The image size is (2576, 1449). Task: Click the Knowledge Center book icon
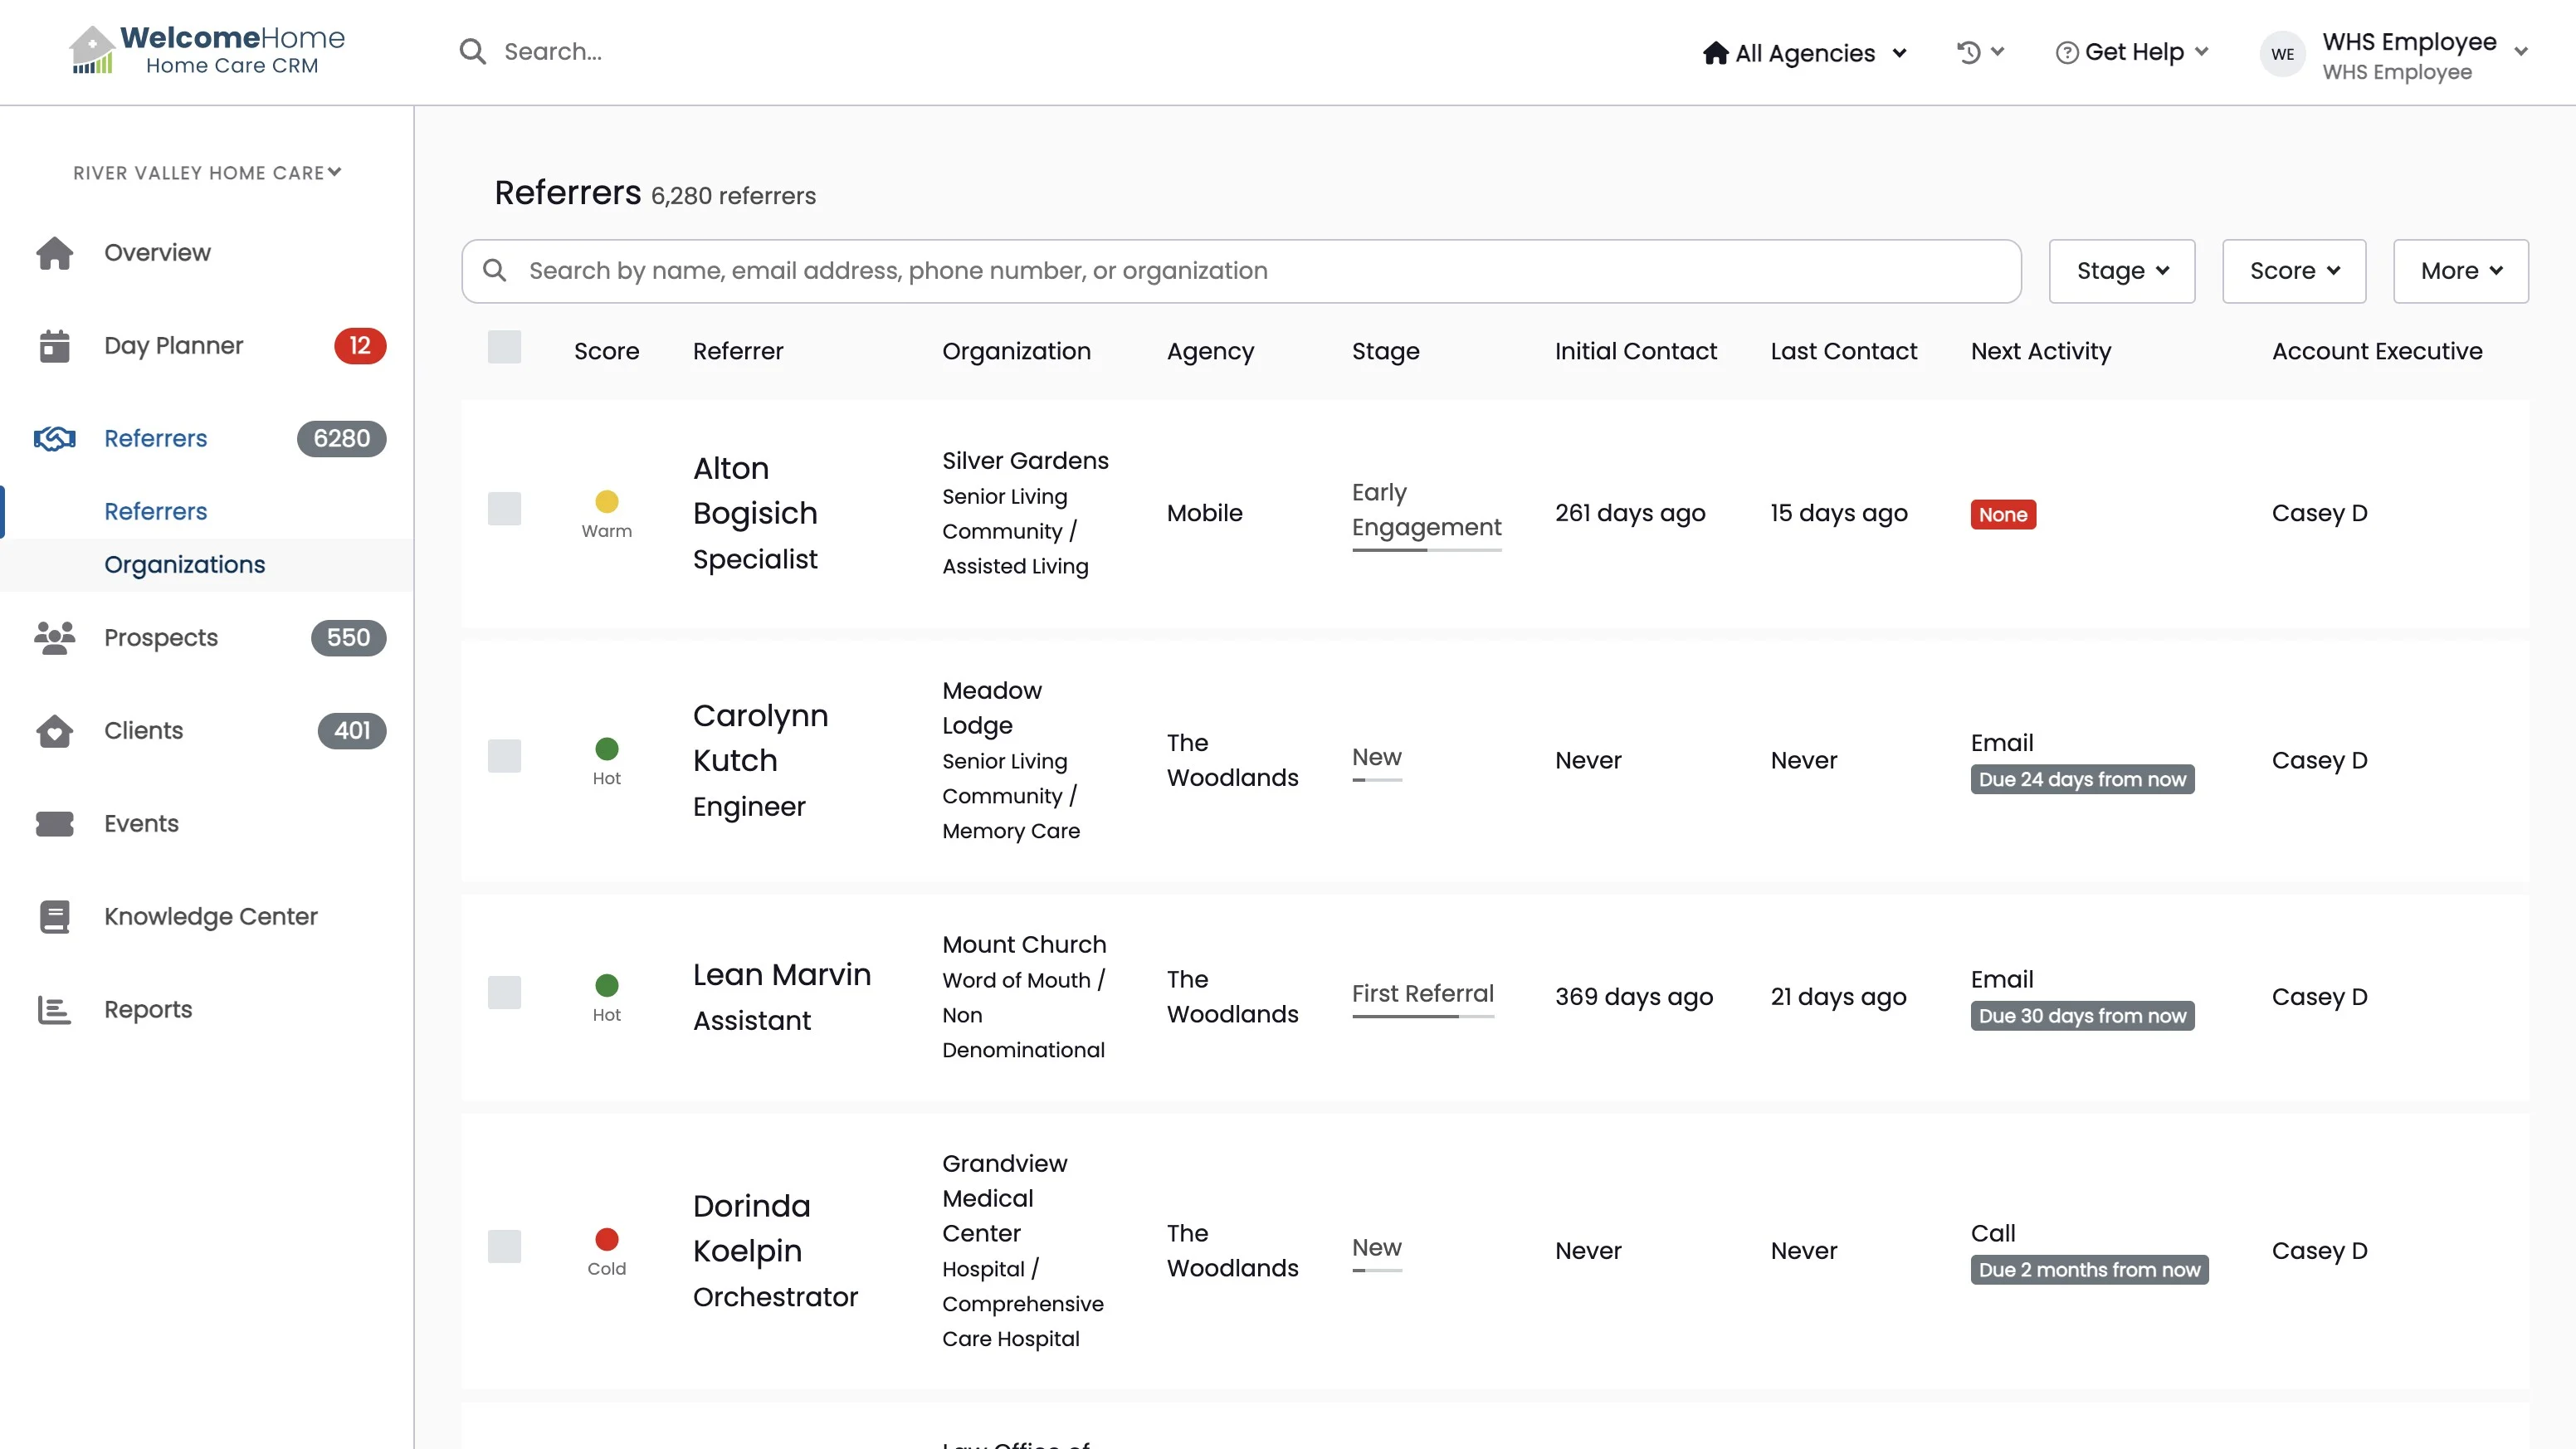[54, 917]
